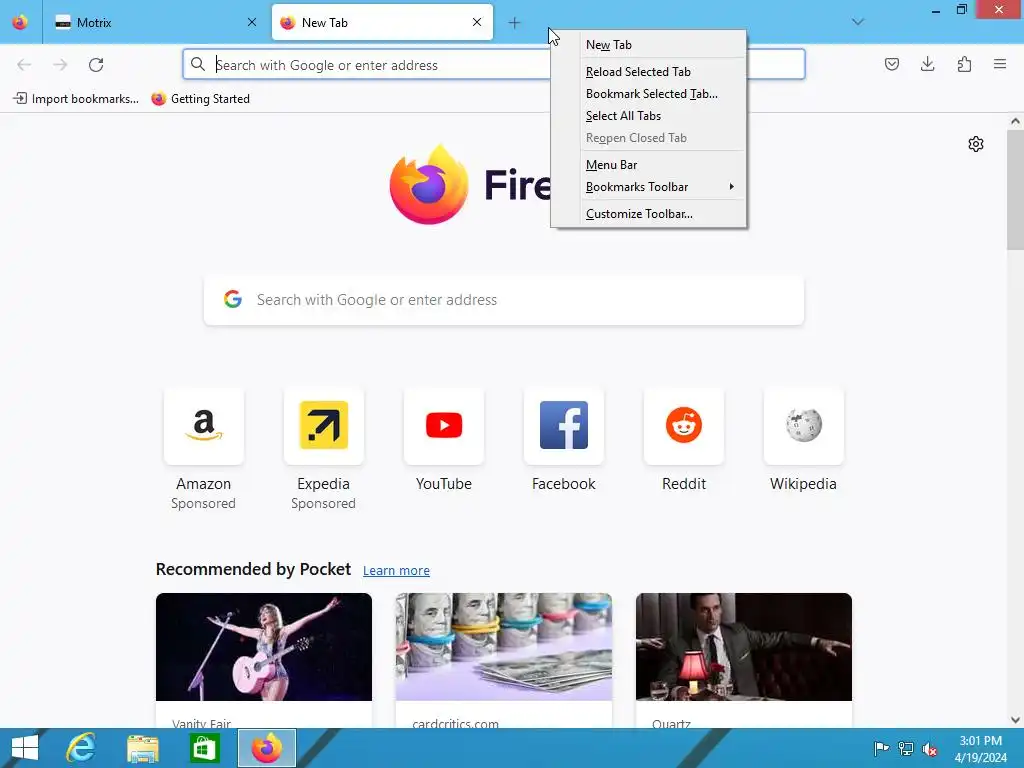Open File Explorer from taskbar
The width and height of the screenshot is (1024, 768).
pos(143,748)
